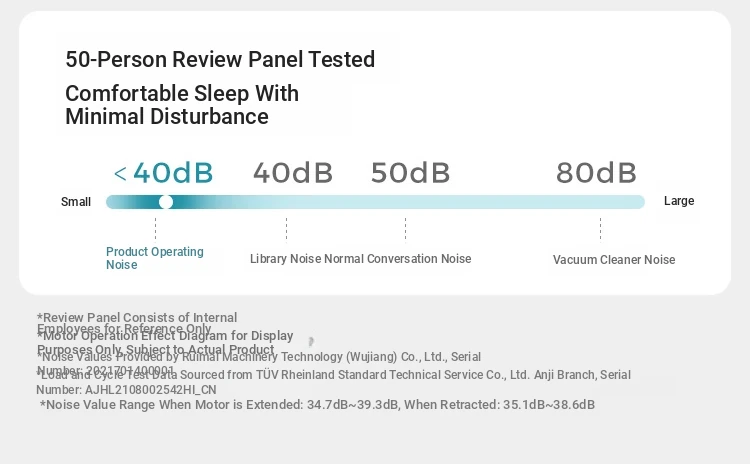Click the '<40dB' teal label

pyautogui.click(x=163, y=173)
